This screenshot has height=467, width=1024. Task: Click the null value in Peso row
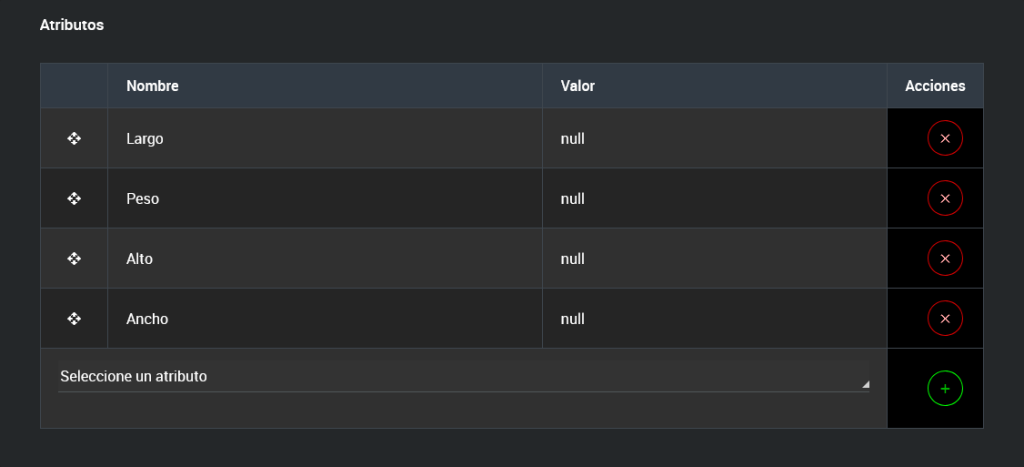point(573,199)
